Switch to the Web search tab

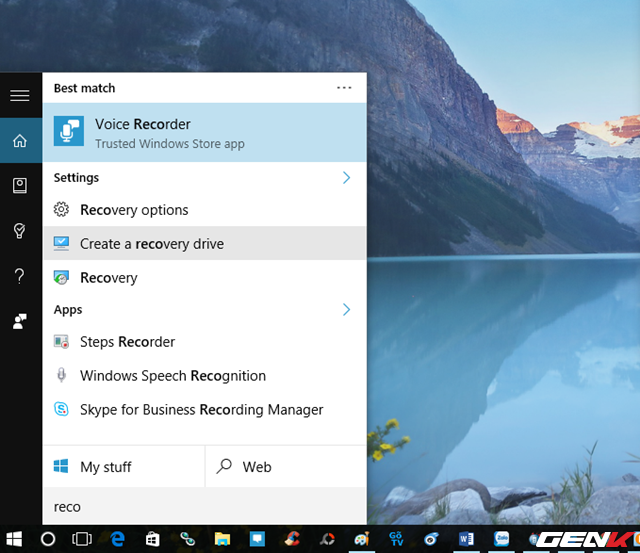pyautogui.click(x=285, y=467)
